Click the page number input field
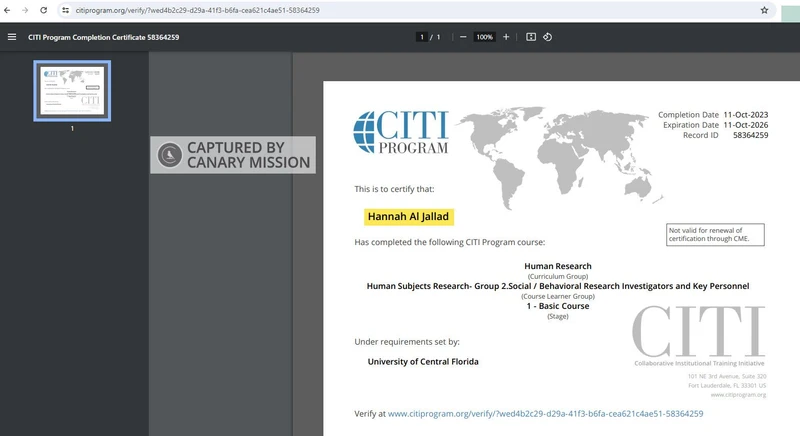The height and width of the screenshot is (436, 800). pos(422,37)
